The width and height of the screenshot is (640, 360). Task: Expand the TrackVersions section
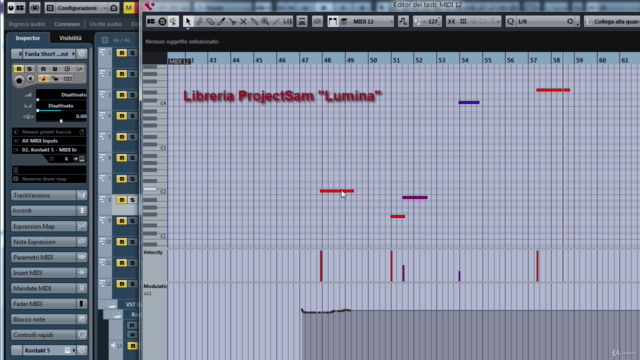click(49, 196)
